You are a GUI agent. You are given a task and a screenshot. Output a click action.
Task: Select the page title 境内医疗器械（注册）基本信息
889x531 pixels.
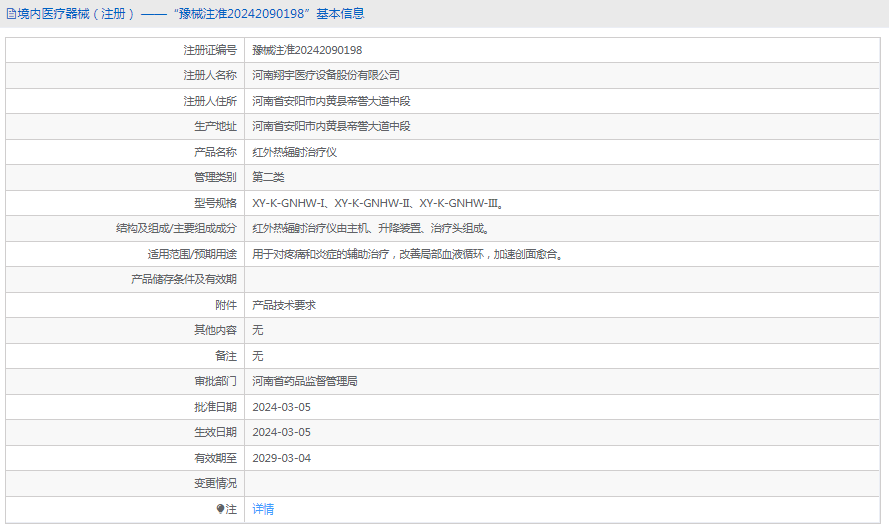190,14
